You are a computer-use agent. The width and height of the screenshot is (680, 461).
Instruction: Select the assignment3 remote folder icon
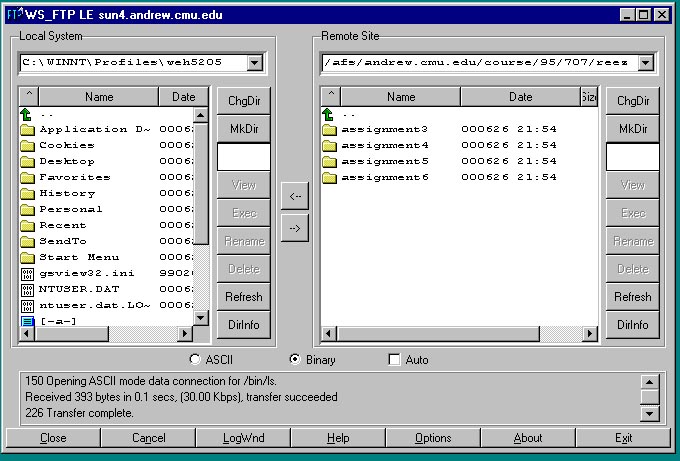point(330,129)
